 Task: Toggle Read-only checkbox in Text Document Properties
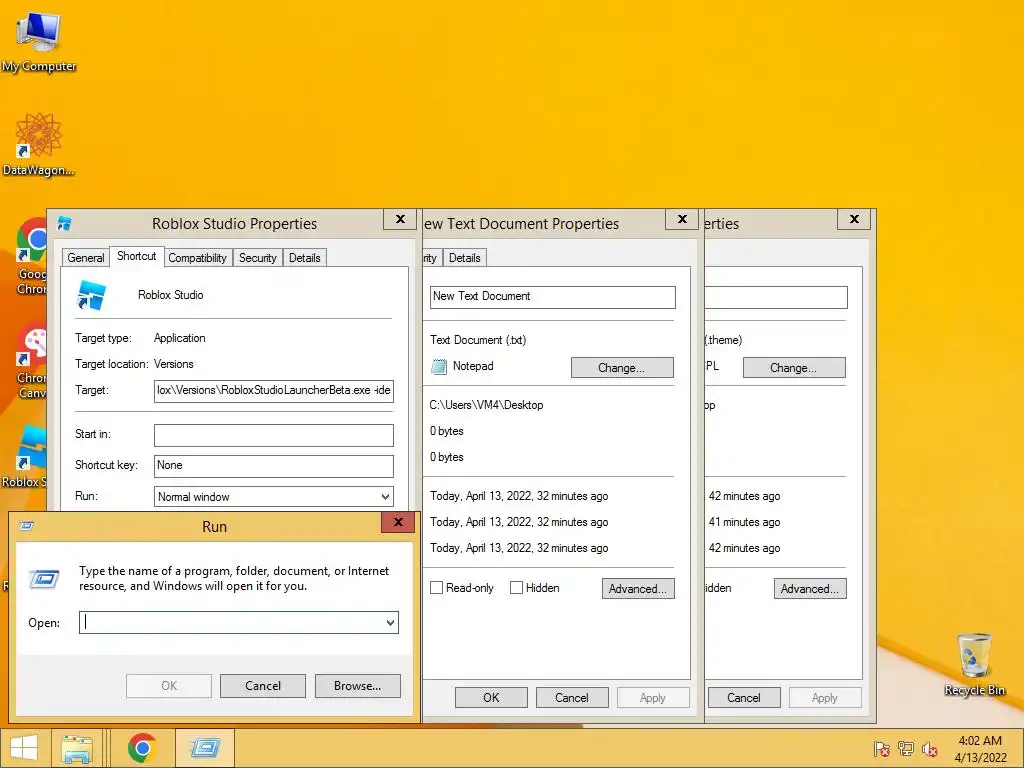coord(436,588)
